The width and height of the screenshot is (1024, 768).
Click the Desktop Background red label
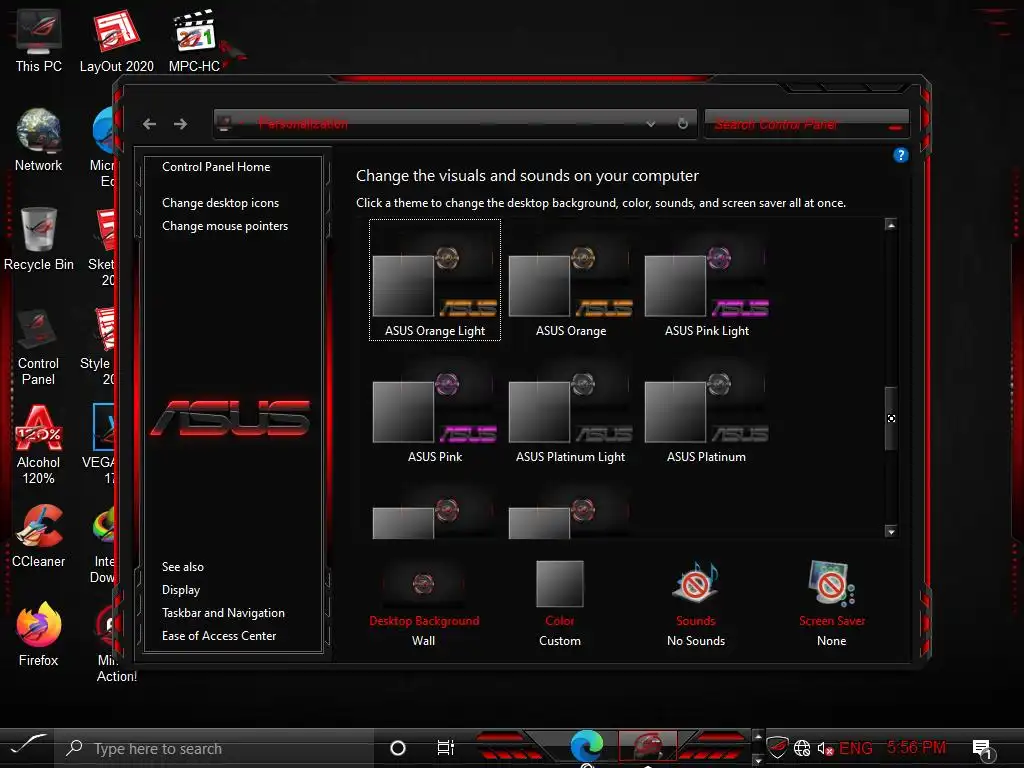(424, 621)
